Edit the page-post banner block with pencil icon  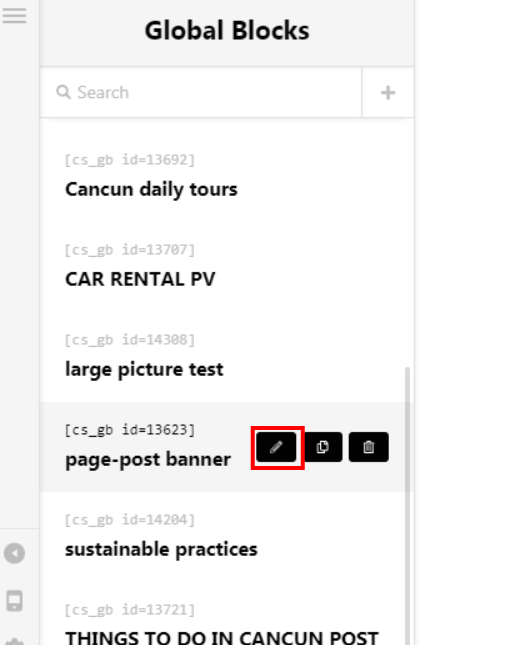click(x=276, y=447)
